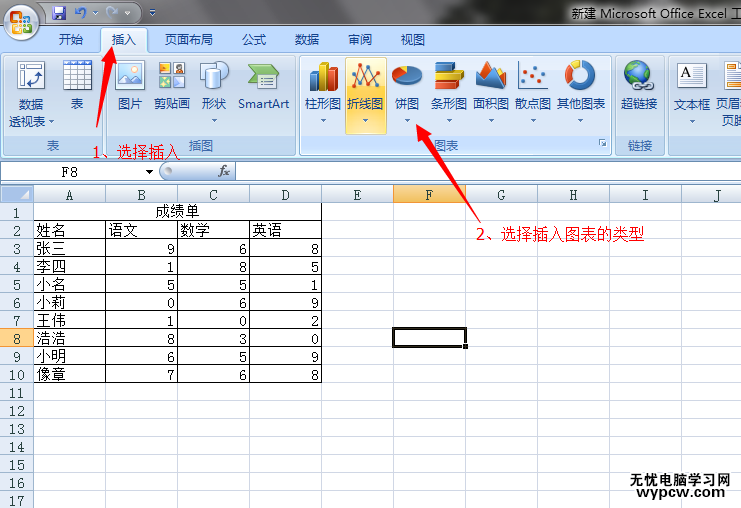Open the 图表 group dialog launcher
The height and width of the screenshot is (508, 741).
coord(603,143)
